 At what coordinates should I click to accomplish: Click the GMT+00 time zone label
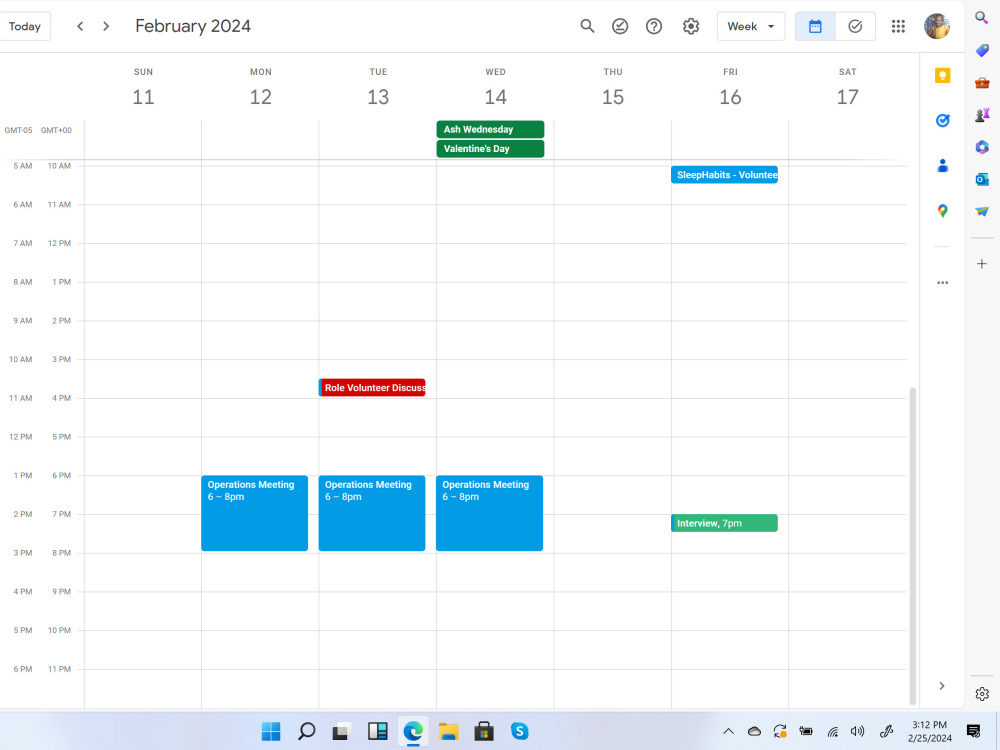click(x=56, y=130)
